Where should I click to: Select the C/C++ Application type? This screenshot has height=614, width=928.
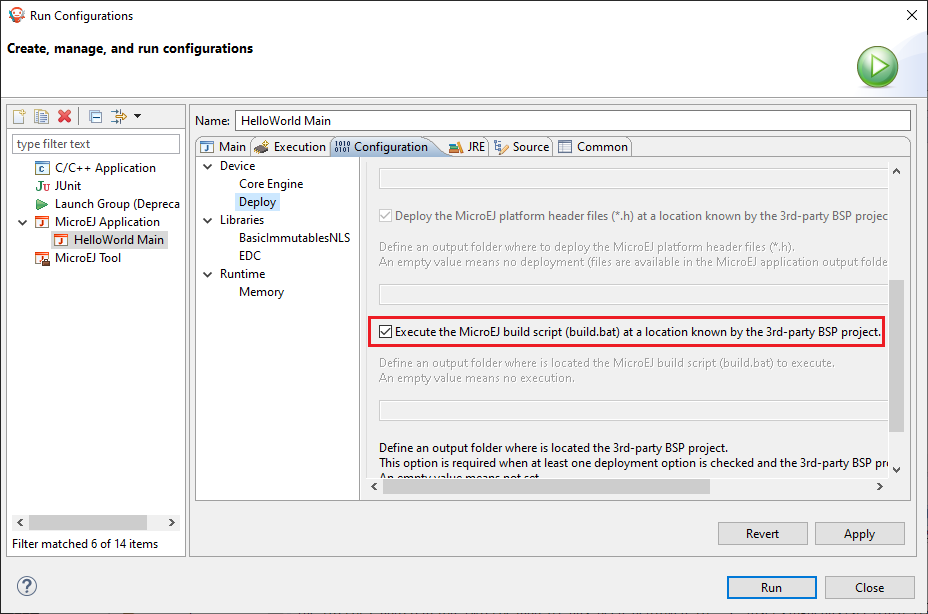click(105, 168)
